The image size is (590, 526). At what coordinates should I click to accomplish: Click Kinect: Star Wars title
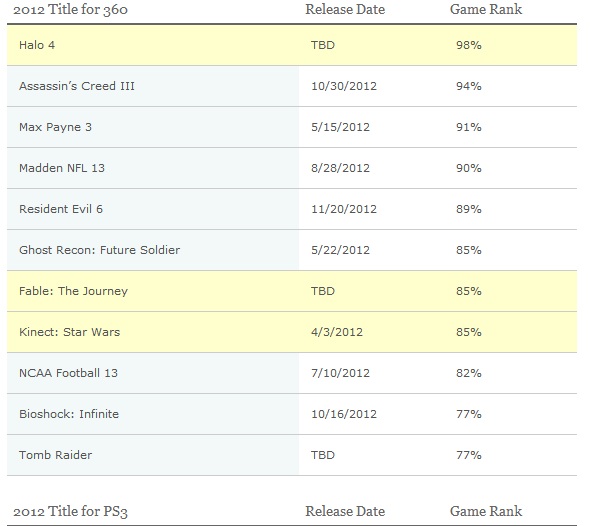point(70,332)
